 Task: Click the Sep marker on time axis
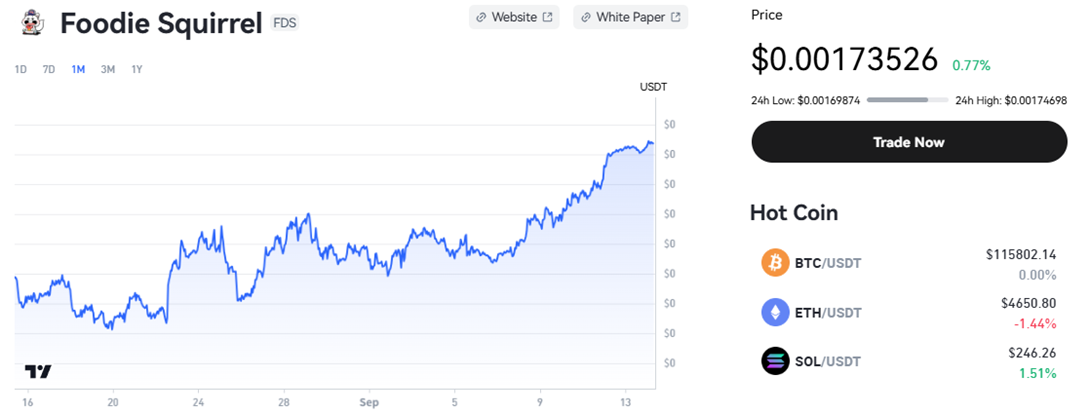point(369,402)
